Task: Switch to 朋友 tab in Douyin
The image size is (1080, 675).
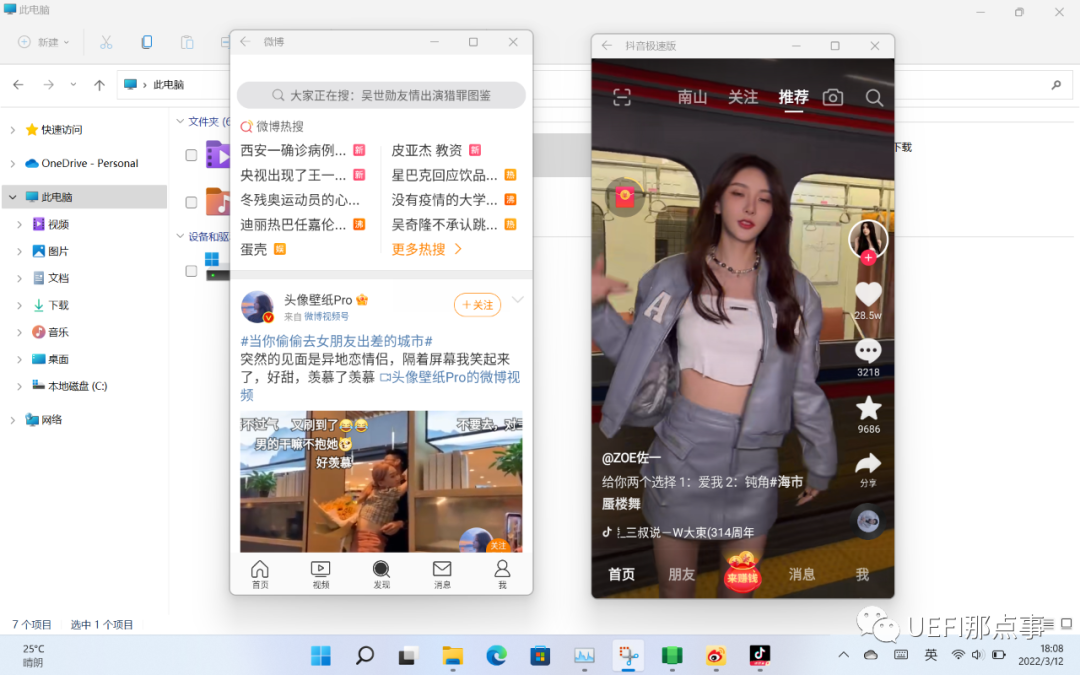Action: tap(681, 575)
